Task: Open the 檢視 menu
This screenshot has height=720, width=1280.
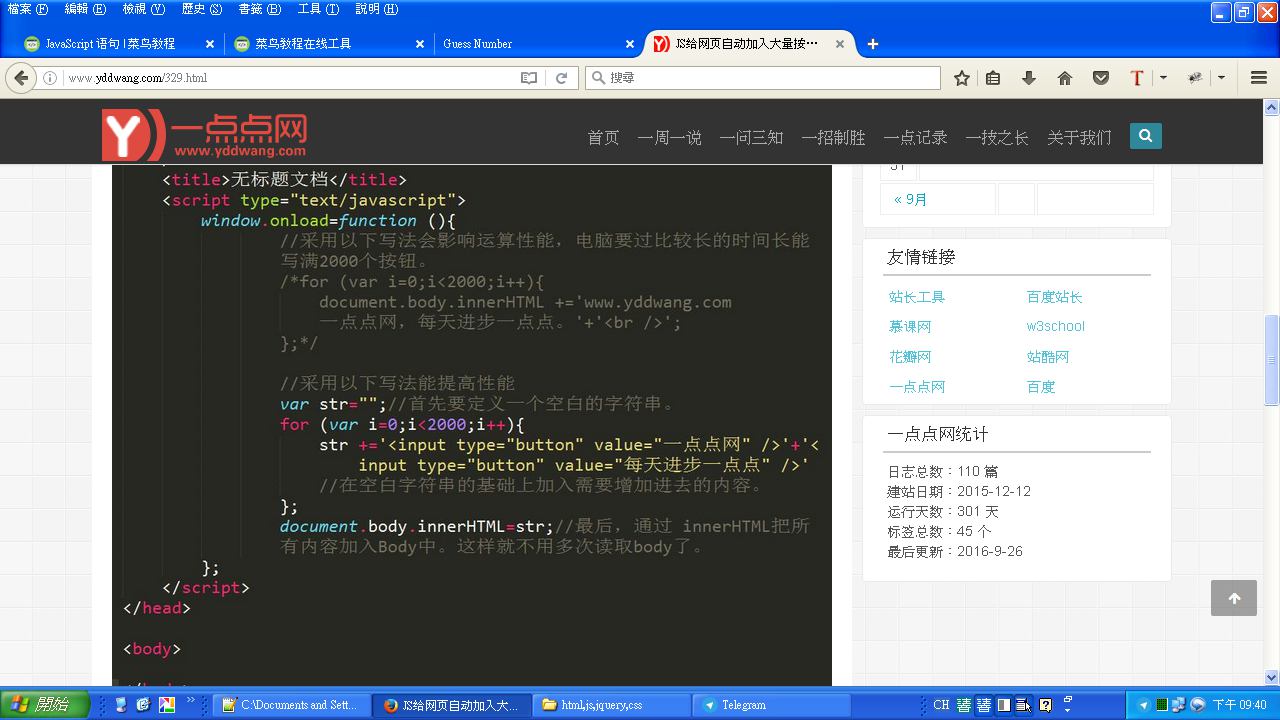Action: pos(144,9)
